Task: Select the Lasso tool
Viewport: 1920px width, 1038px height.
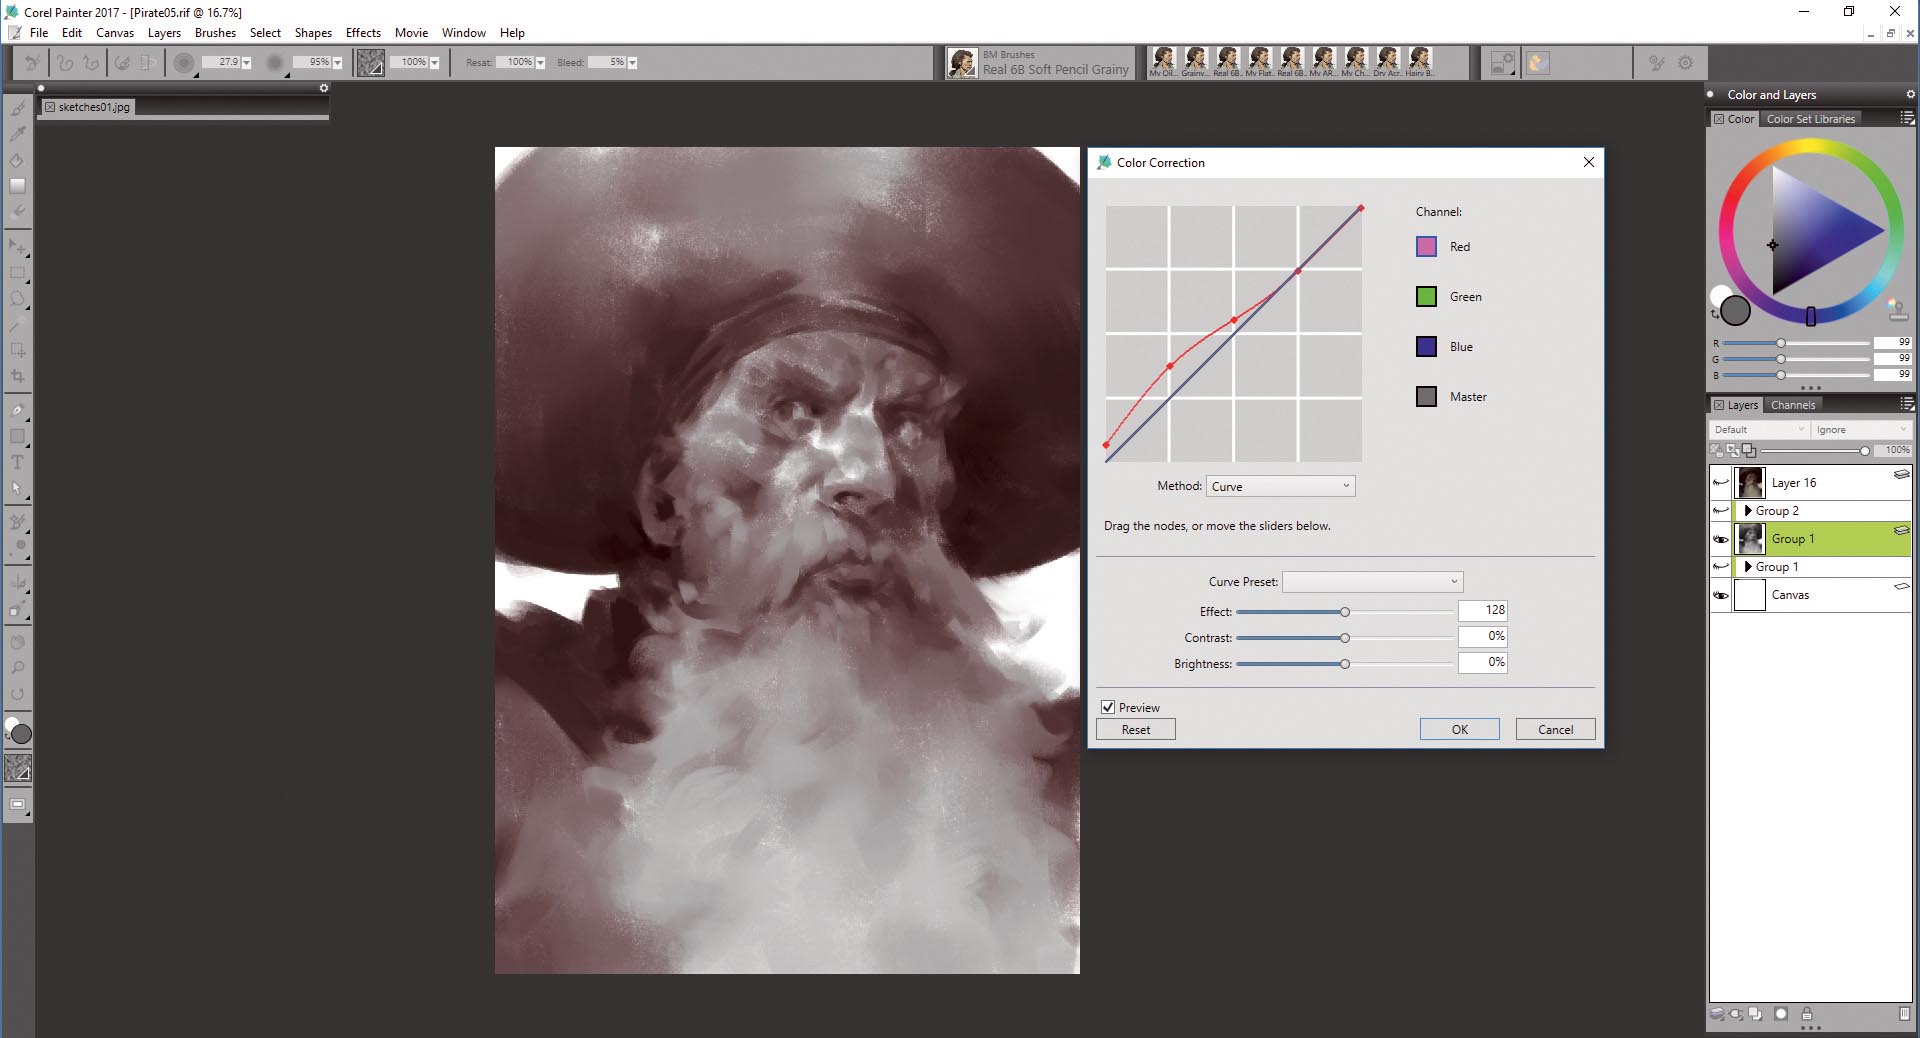Action: pyautogui.click(x=17, y=298)
